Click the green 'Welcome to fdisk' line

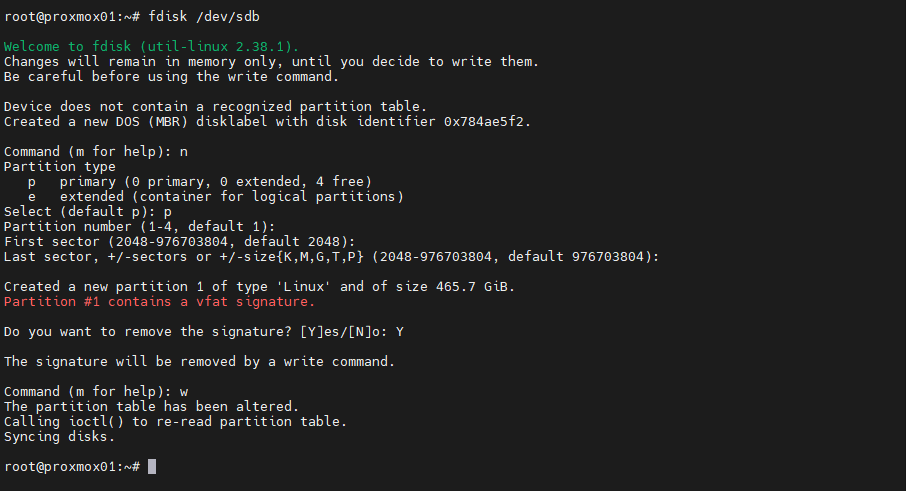coord(151,47)
